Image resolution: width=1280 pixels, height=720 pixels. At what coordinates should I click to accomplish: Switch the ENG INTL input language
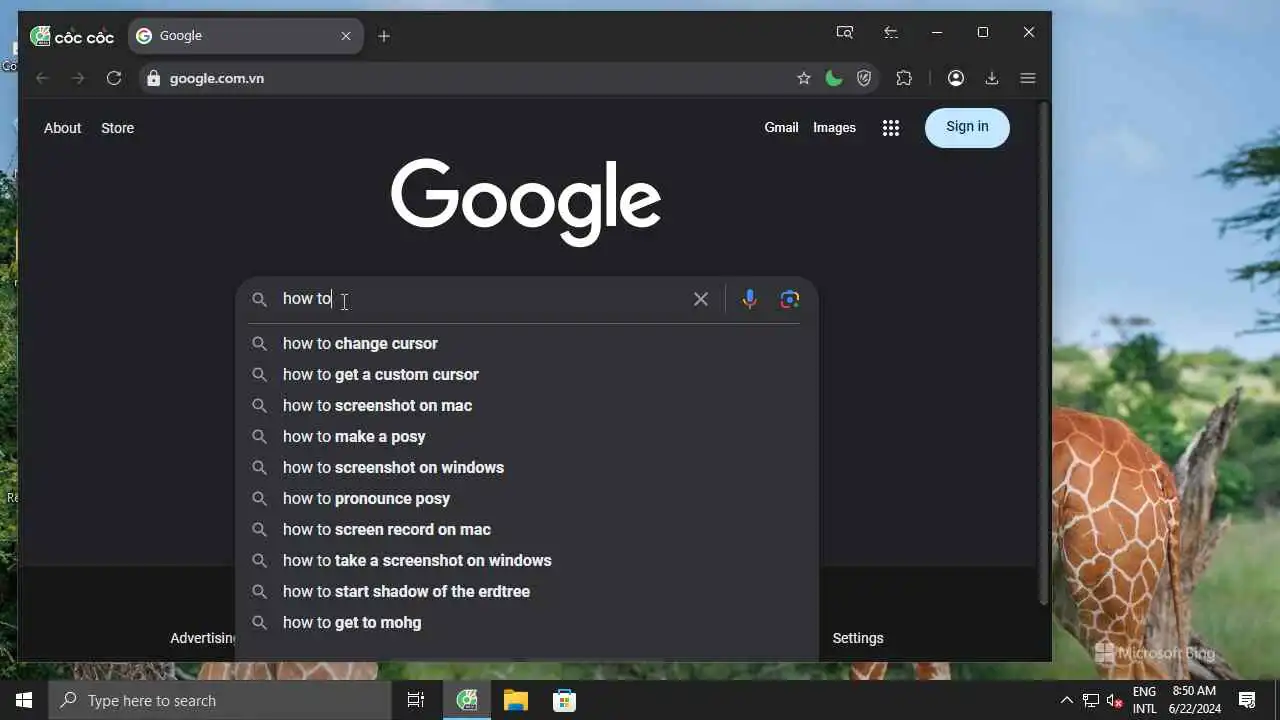click(1144, 700)
